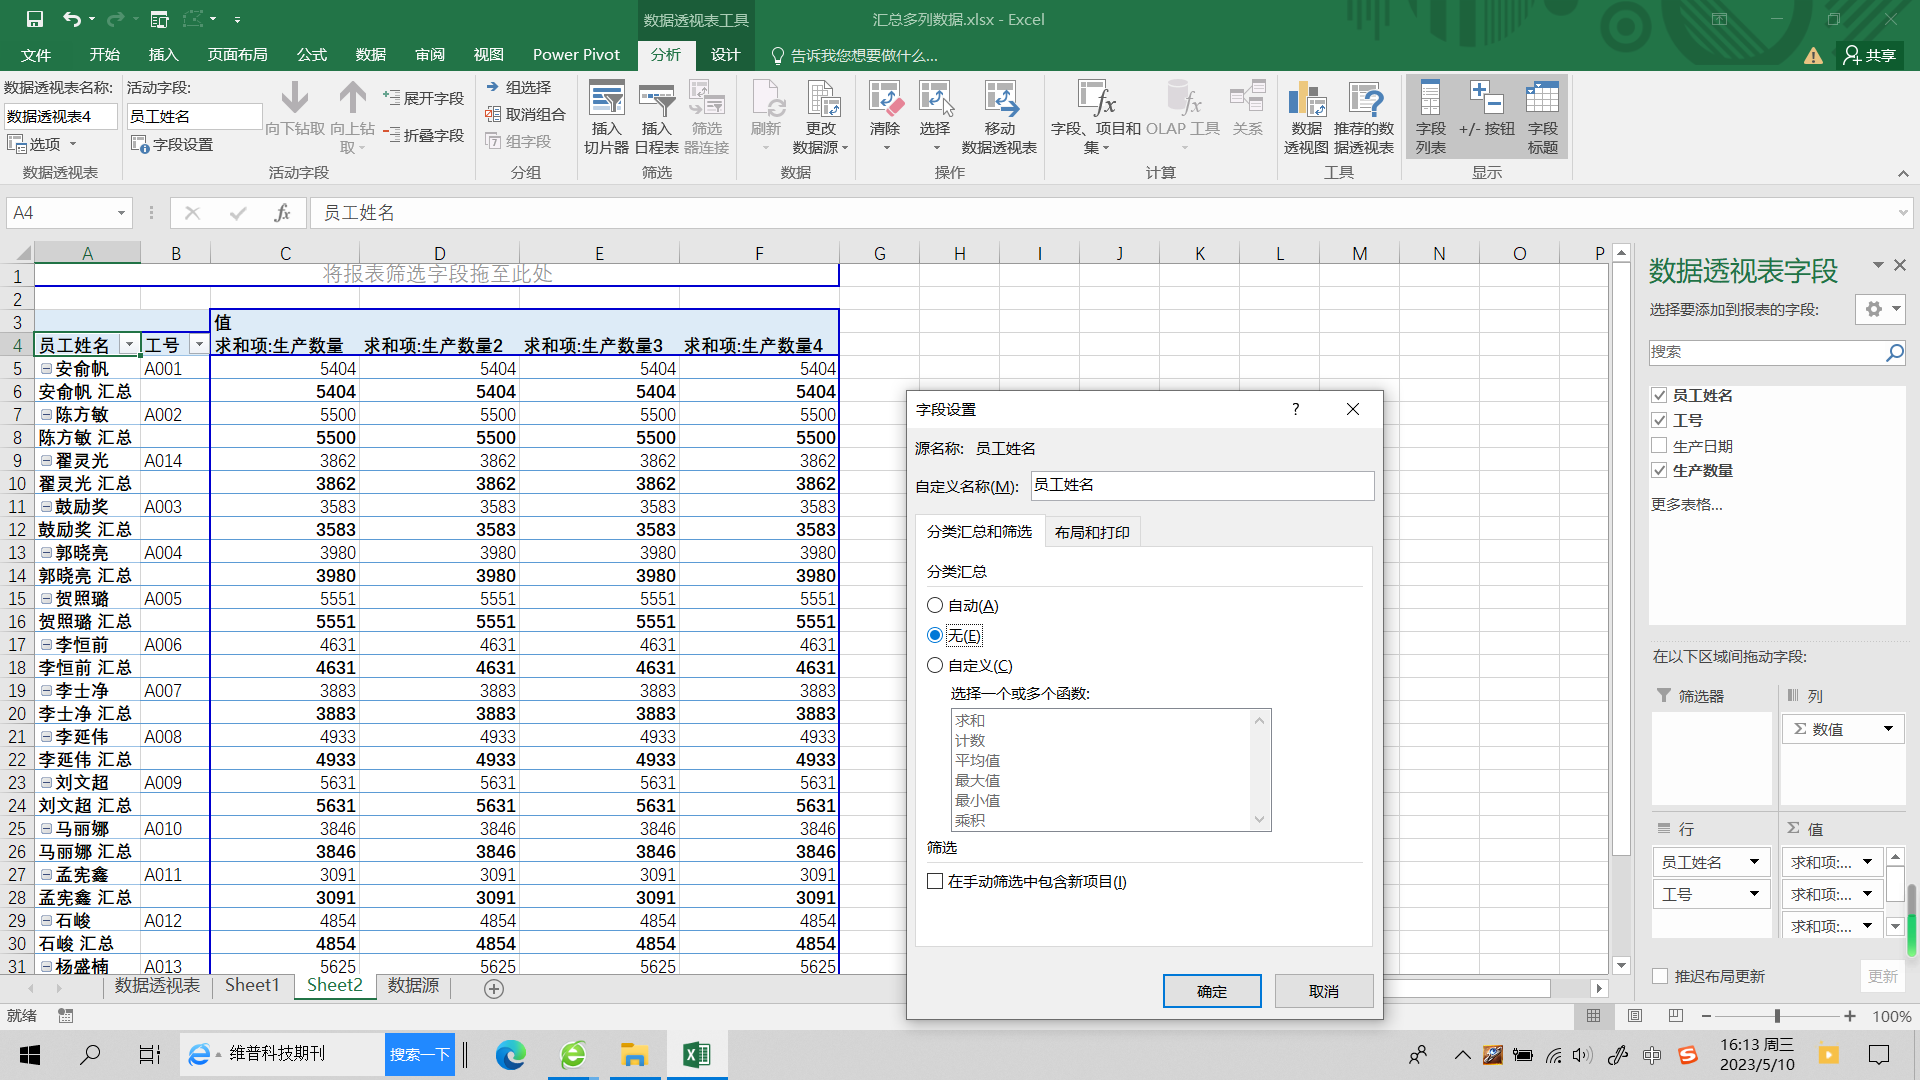Click Windows Start button
This screenshot has height=1080, width=1920.
tap(30, 1054)
